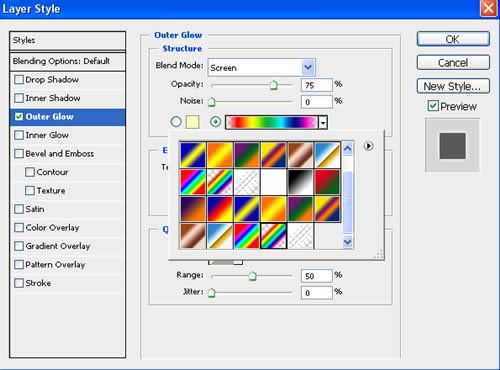The image size is (500, 370).
Task: Open the Gradient Overlay settings
Action: (x=58, y=246)
